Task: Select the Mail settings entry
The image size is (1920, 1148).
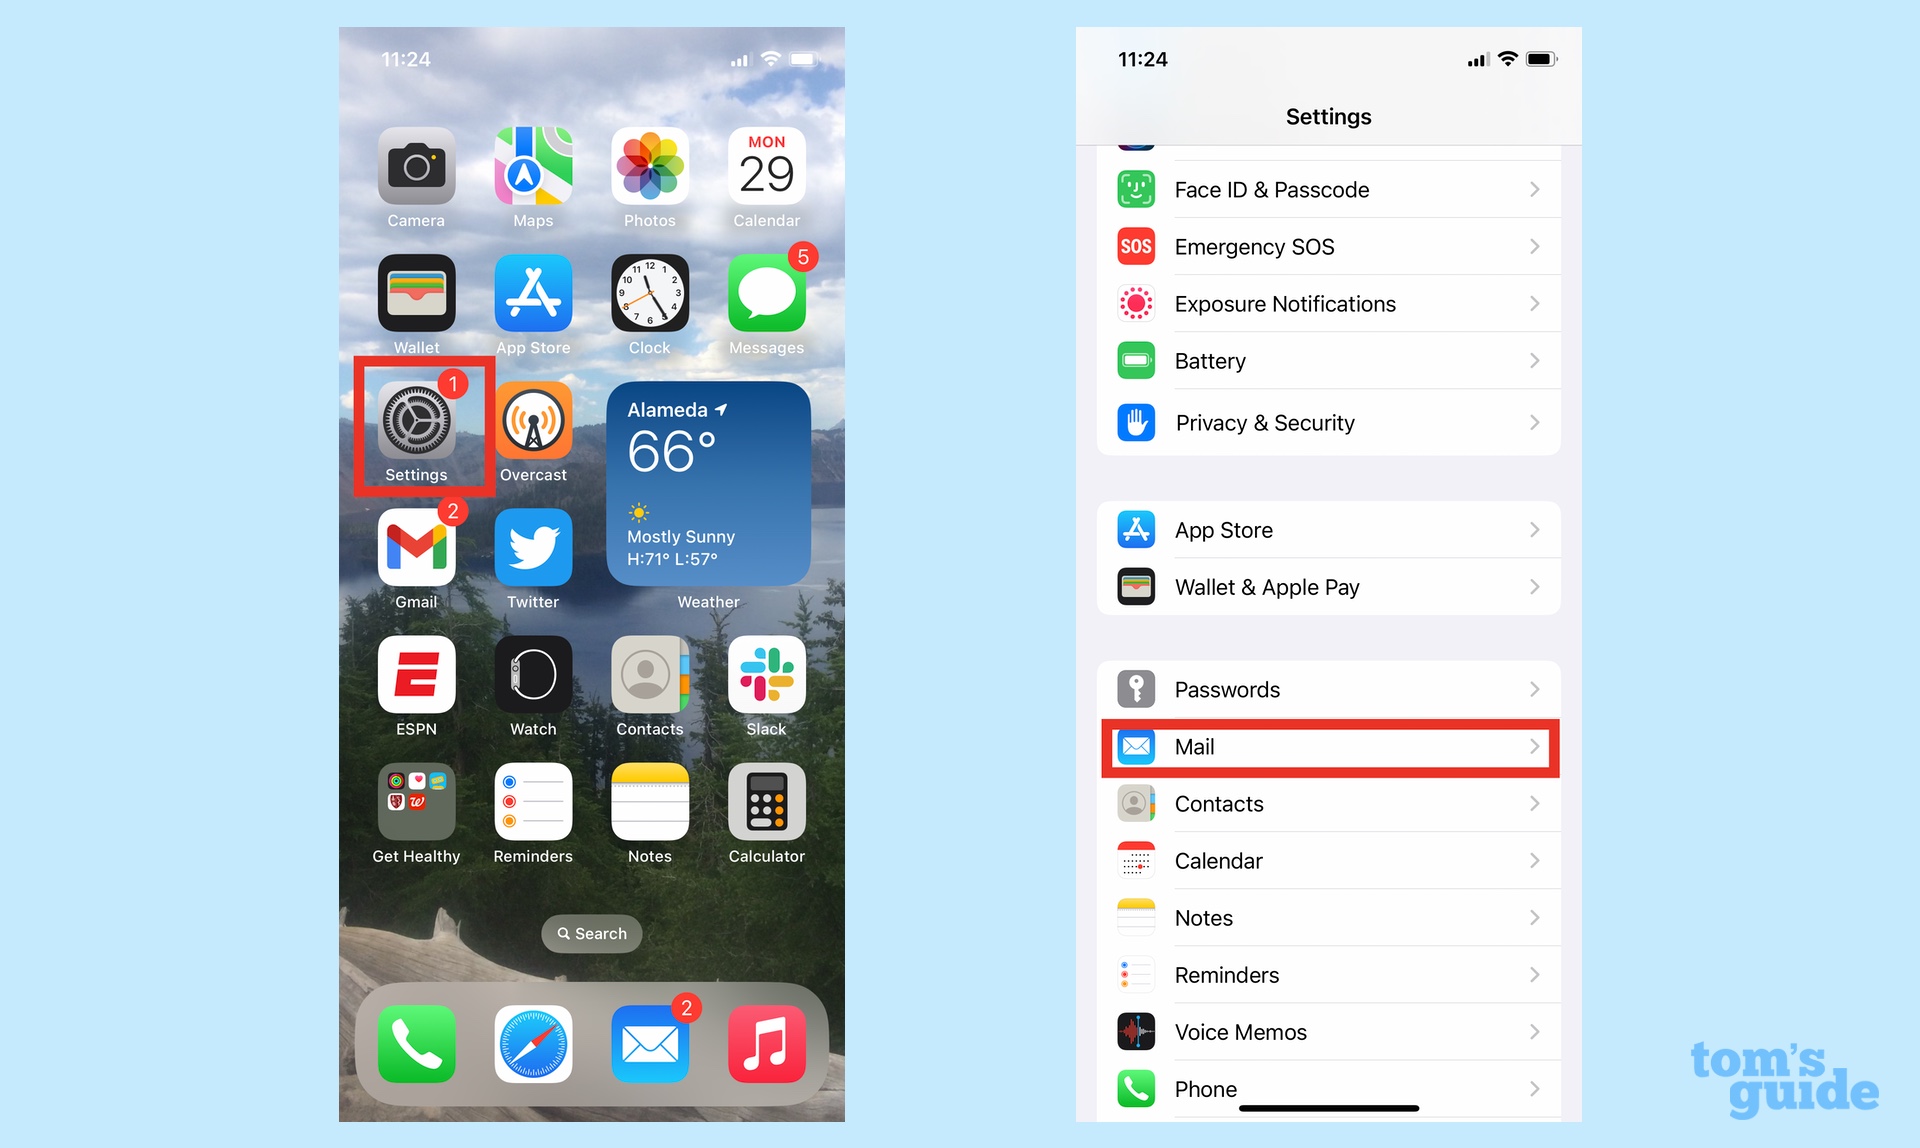Action: [x=1328, y=746]
